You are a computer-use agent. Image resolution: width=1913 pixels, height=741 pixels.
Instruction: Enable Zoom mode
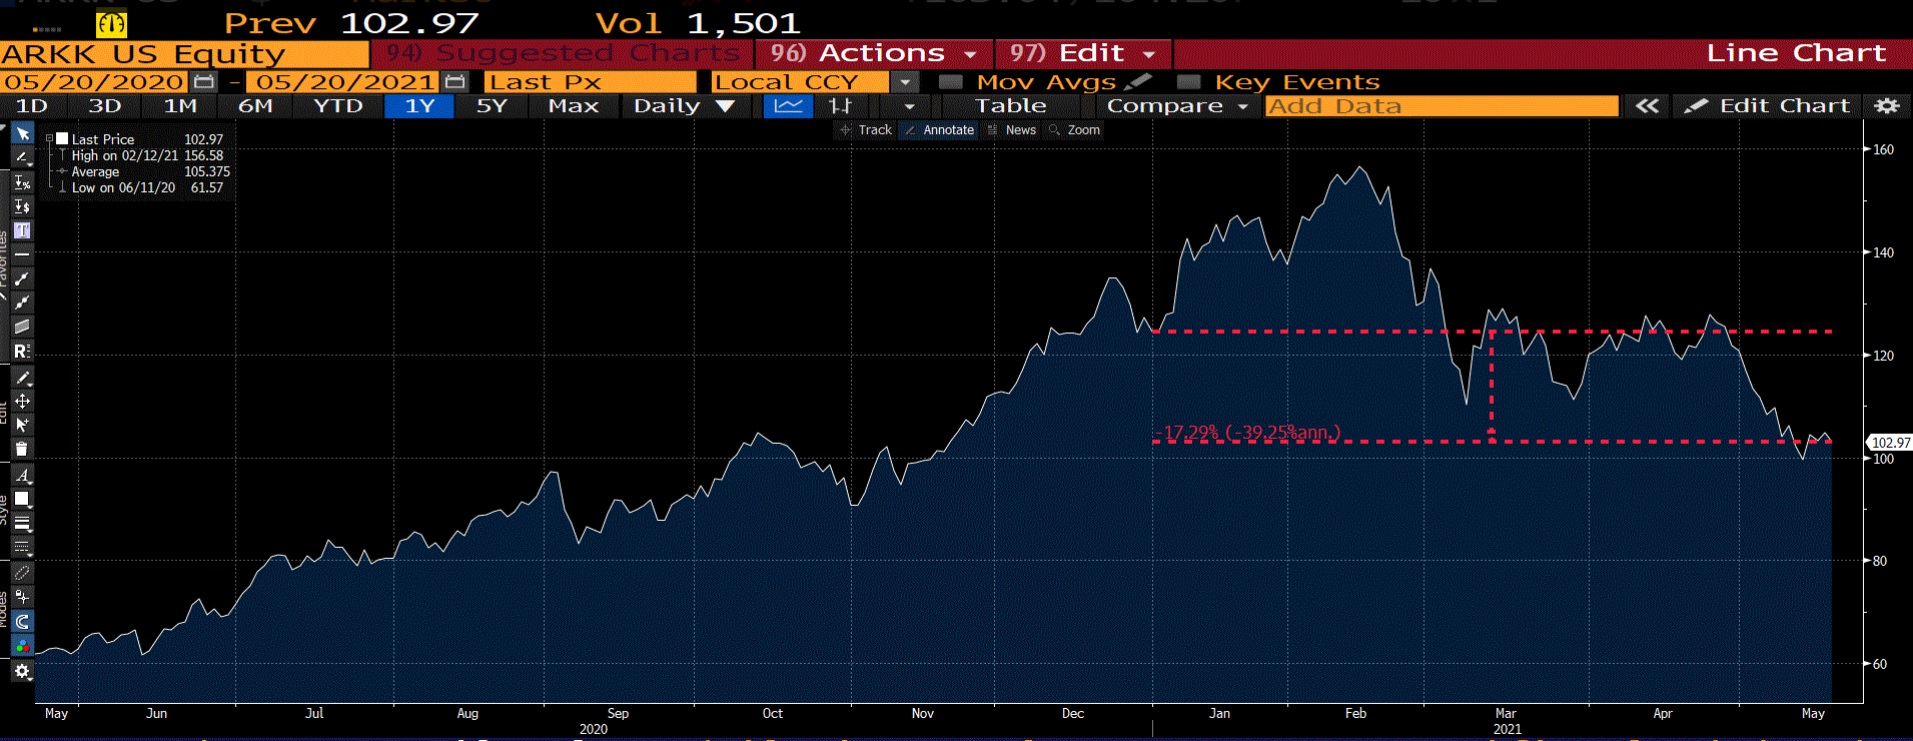(1075, 130)
